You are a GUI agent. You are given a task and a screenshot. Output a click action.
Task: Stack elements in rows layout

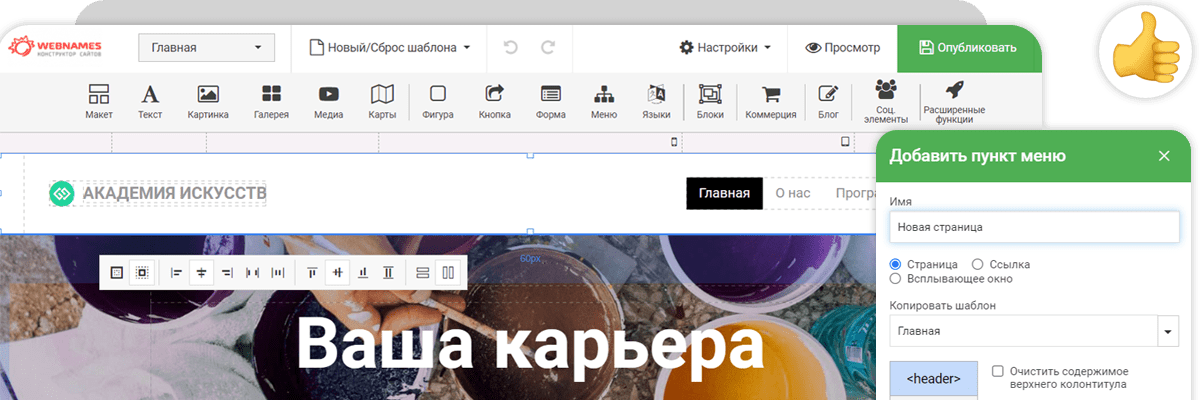tap(422, 272)
